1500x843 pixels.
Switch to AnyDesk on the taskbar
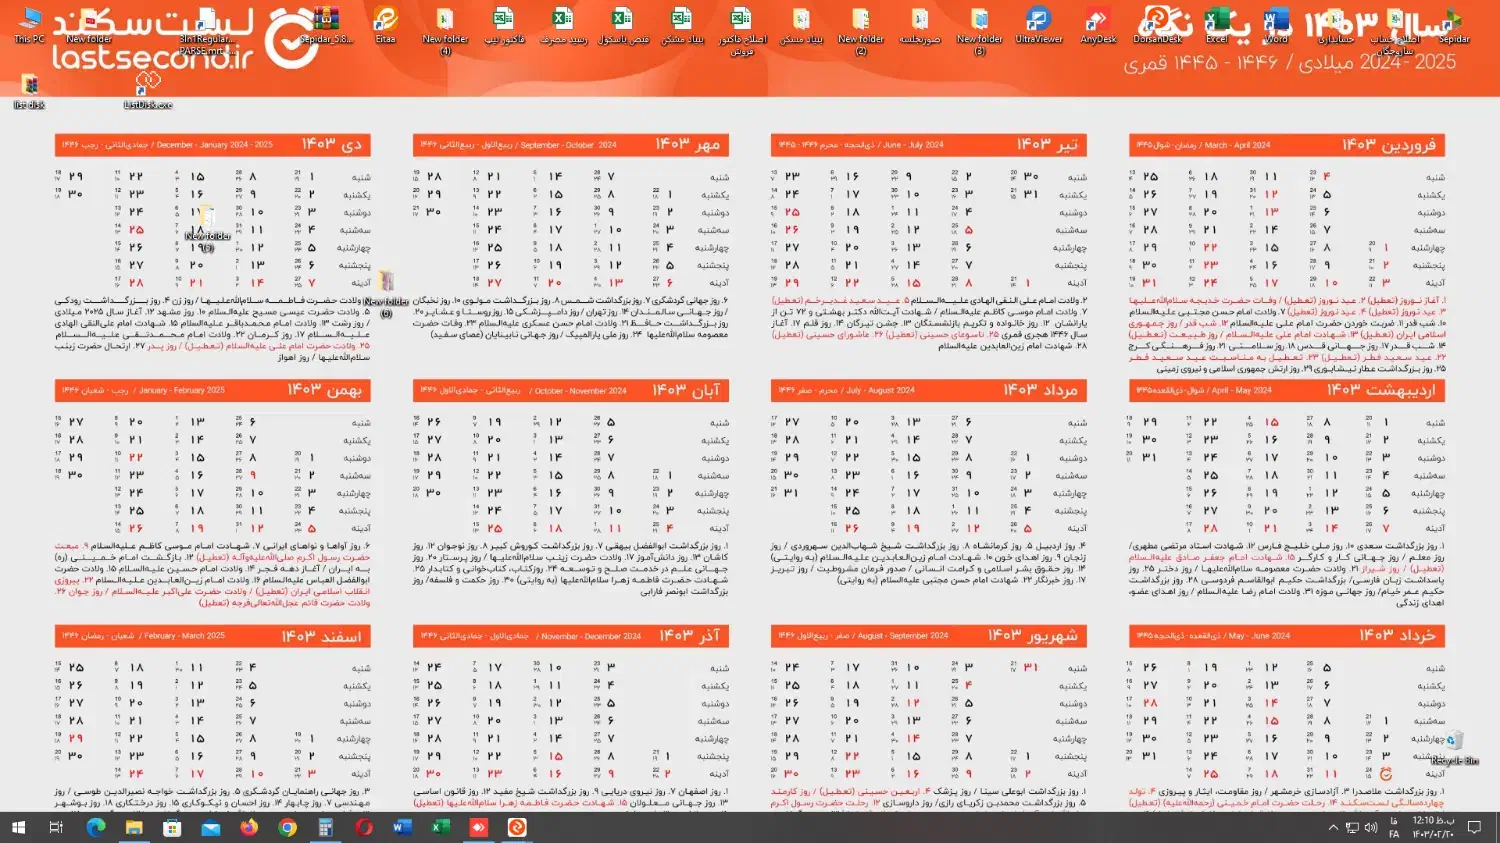pyautogui.click(x=479, y=827)
